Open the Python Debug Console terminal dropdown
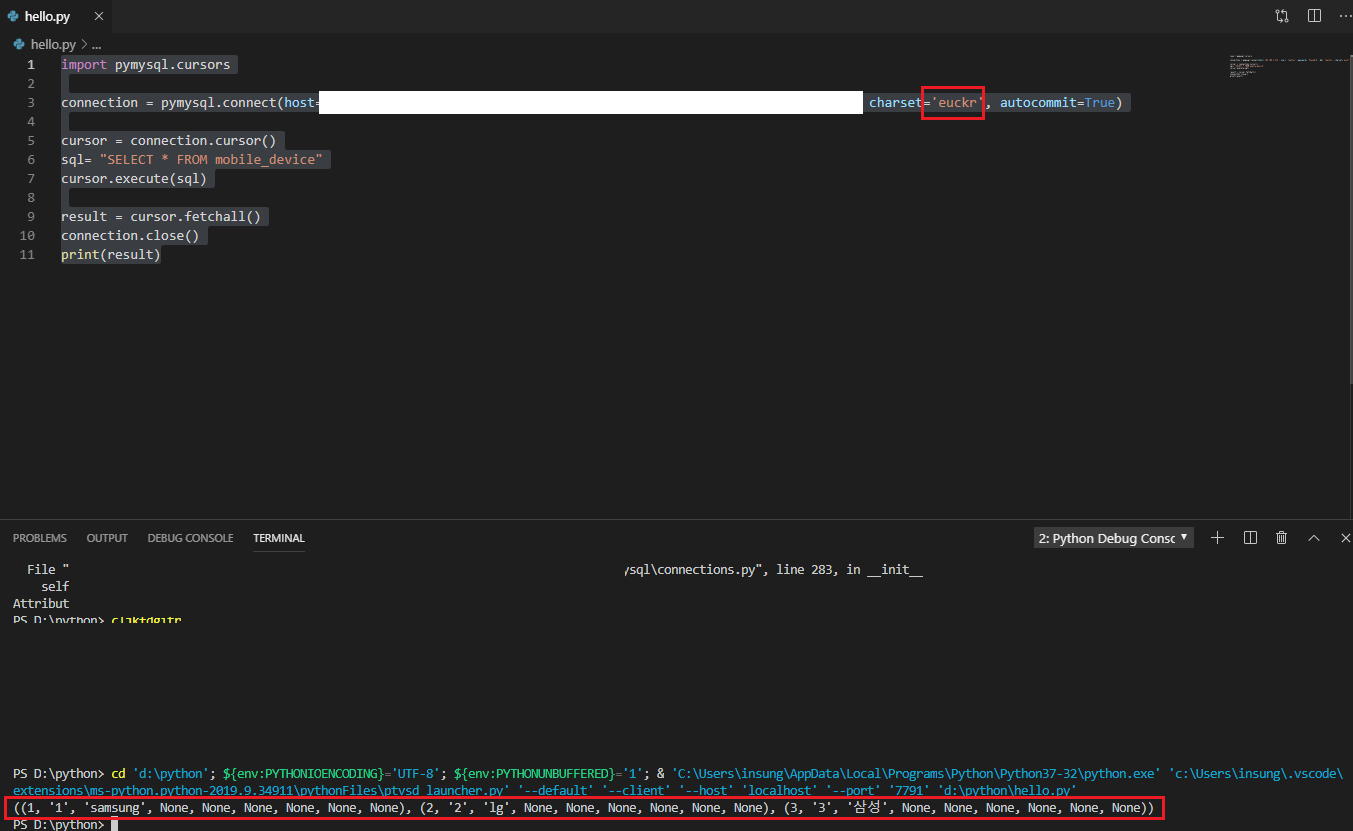The width and height of the screenshot is (1353, 831). [x=1114, y=538]
